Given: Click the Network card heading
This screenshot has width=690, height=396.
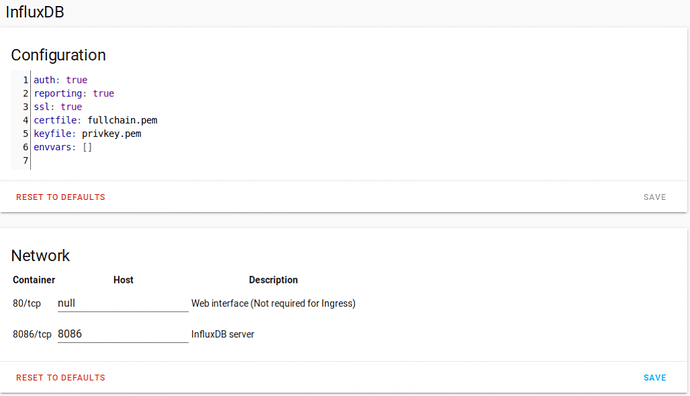Looking at the screenshot, I should click(40, 256).
